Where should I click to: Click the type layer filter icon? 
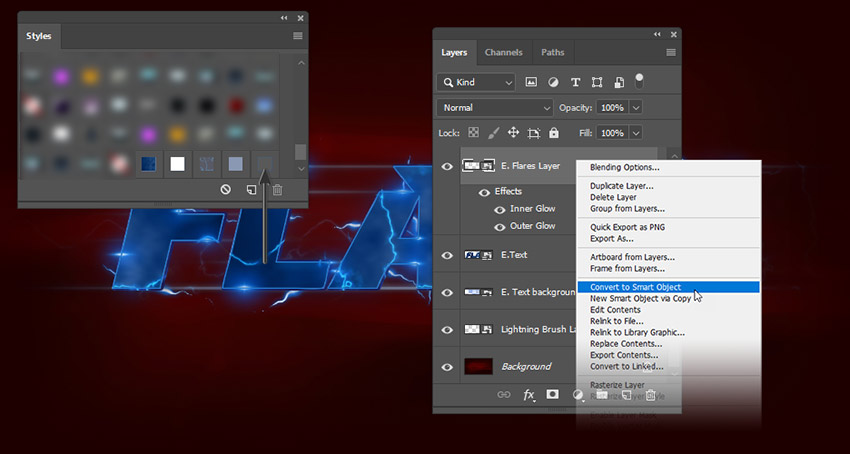pyautogui.click(x=575, y=82)
